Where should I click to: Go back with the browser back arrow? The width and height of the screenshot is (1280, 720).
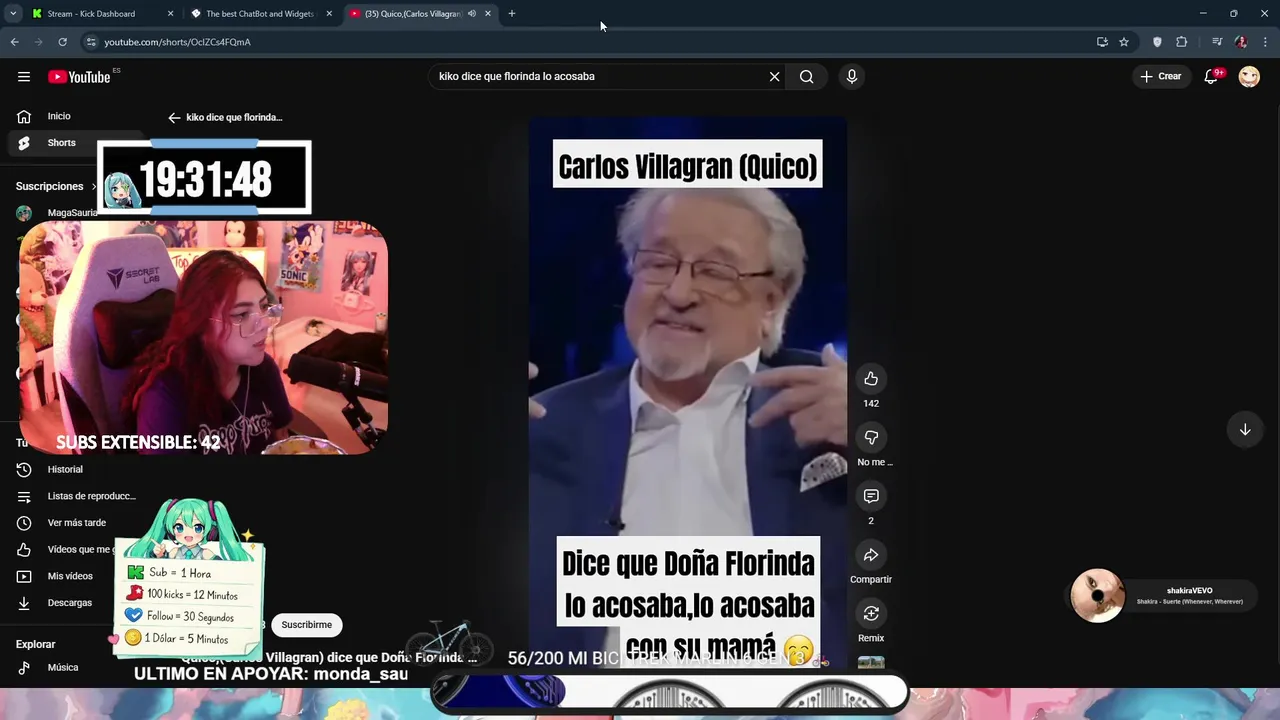tap(14, 42)
